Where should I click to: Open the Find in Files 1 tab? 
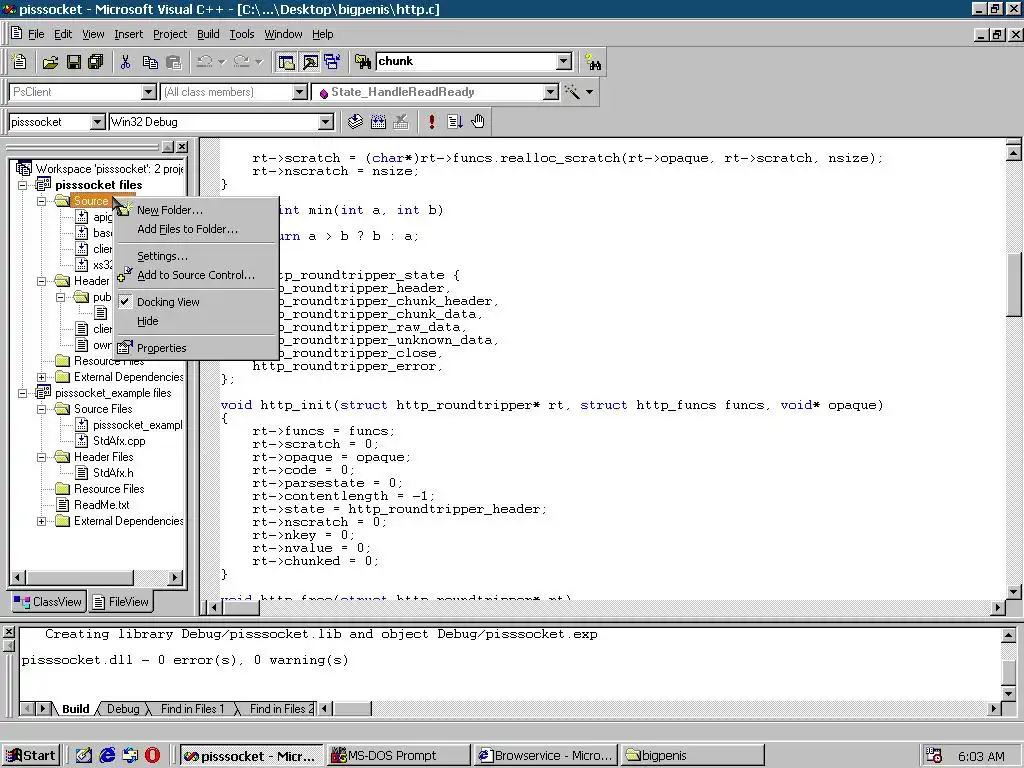point(192,709)
